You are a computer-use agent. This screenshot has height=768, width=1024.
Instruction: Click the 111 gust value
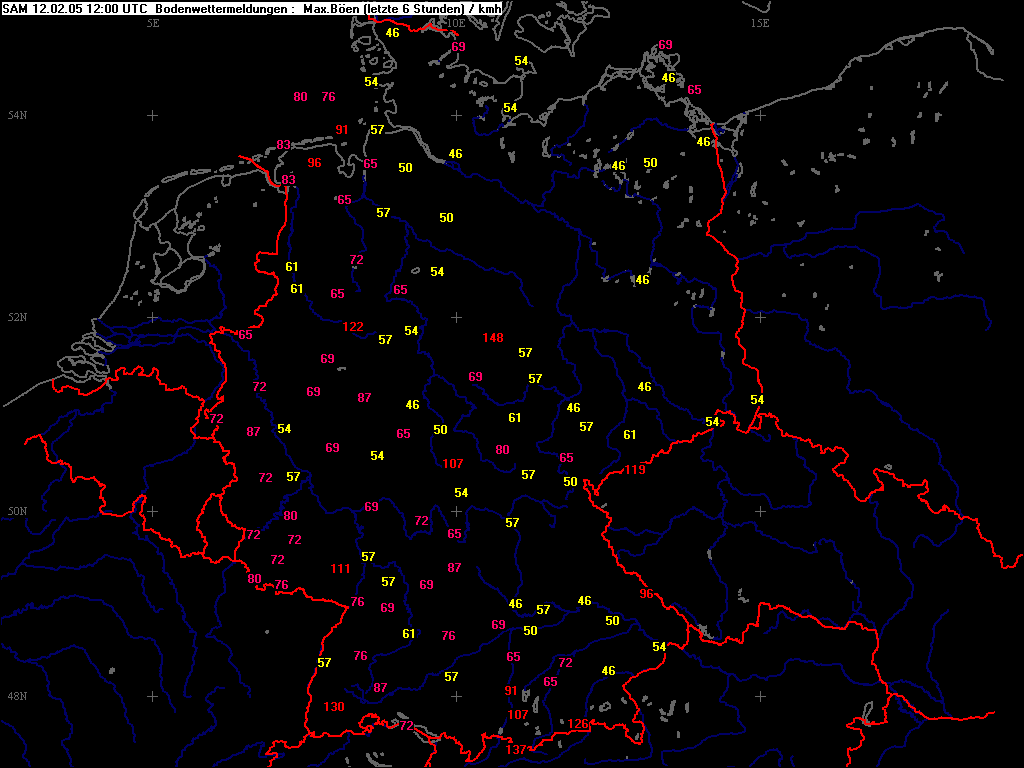340,569
